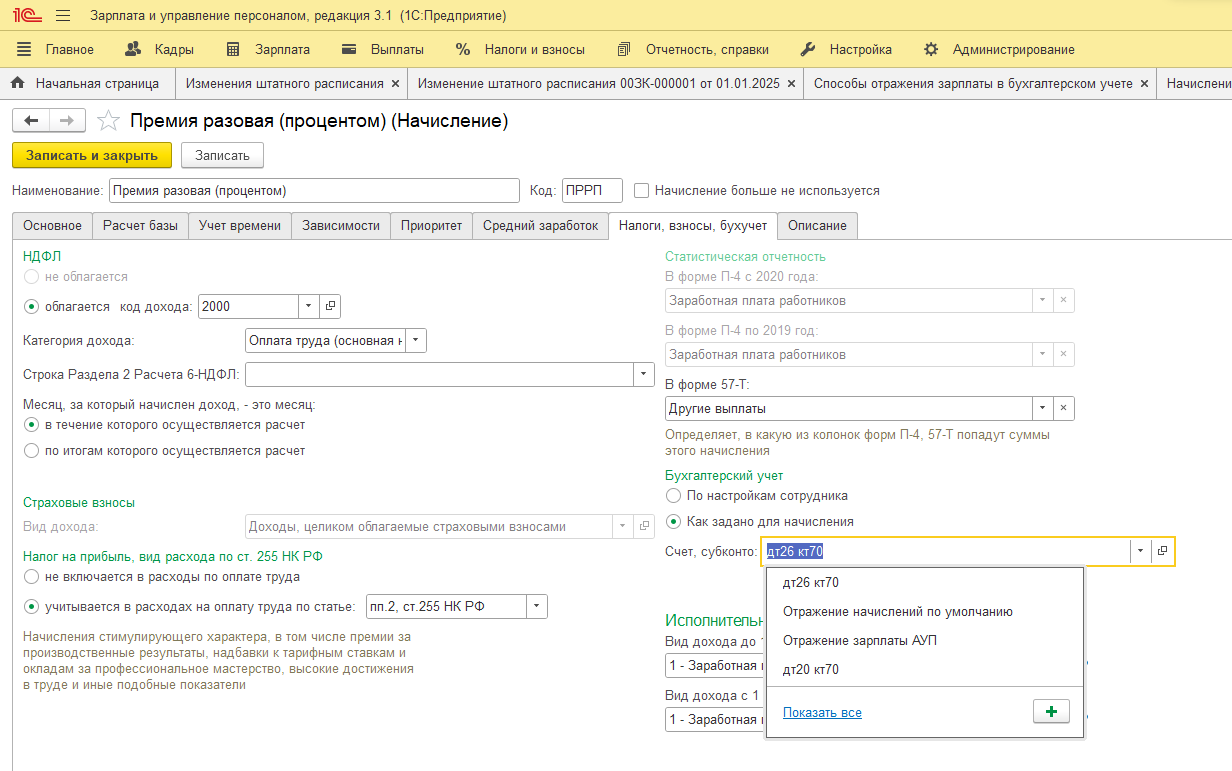Click the Записать и закрыть button
The width and height of the screenshot is (1232, 771).
point(92,155)
